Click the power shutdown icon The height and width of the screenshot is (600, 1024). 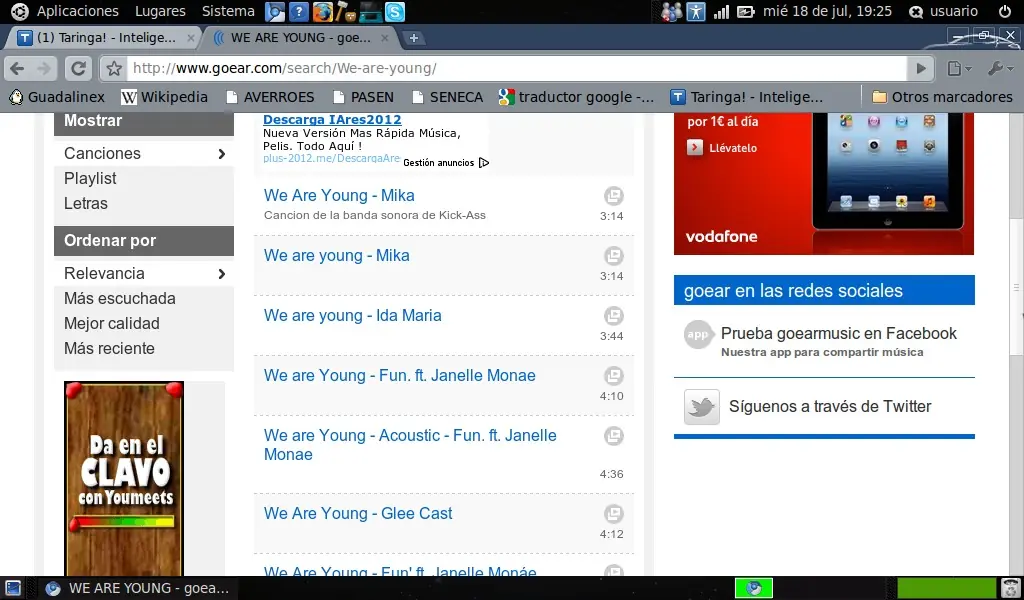(1005, 11)
